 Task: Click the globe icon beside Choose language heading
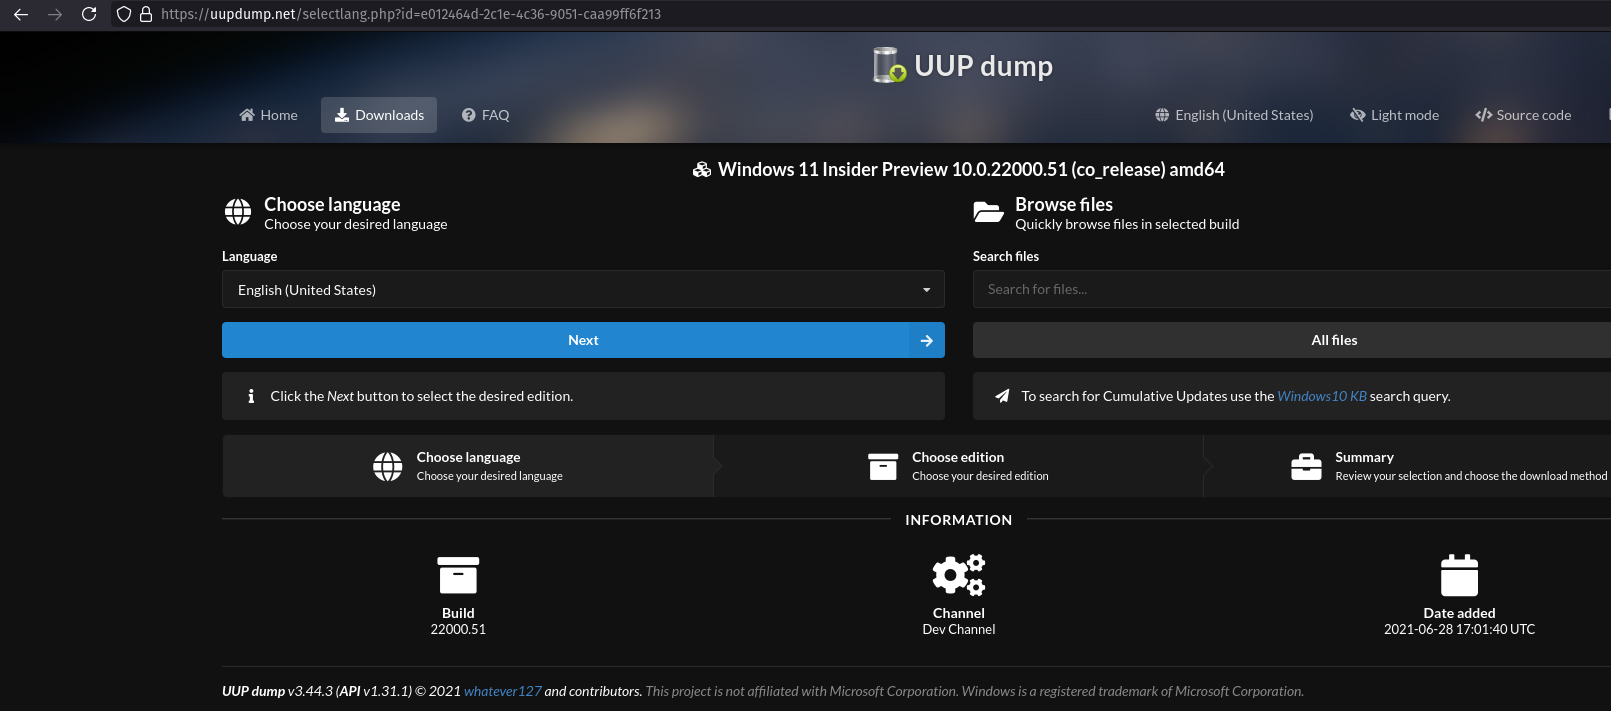click(238, 212)
